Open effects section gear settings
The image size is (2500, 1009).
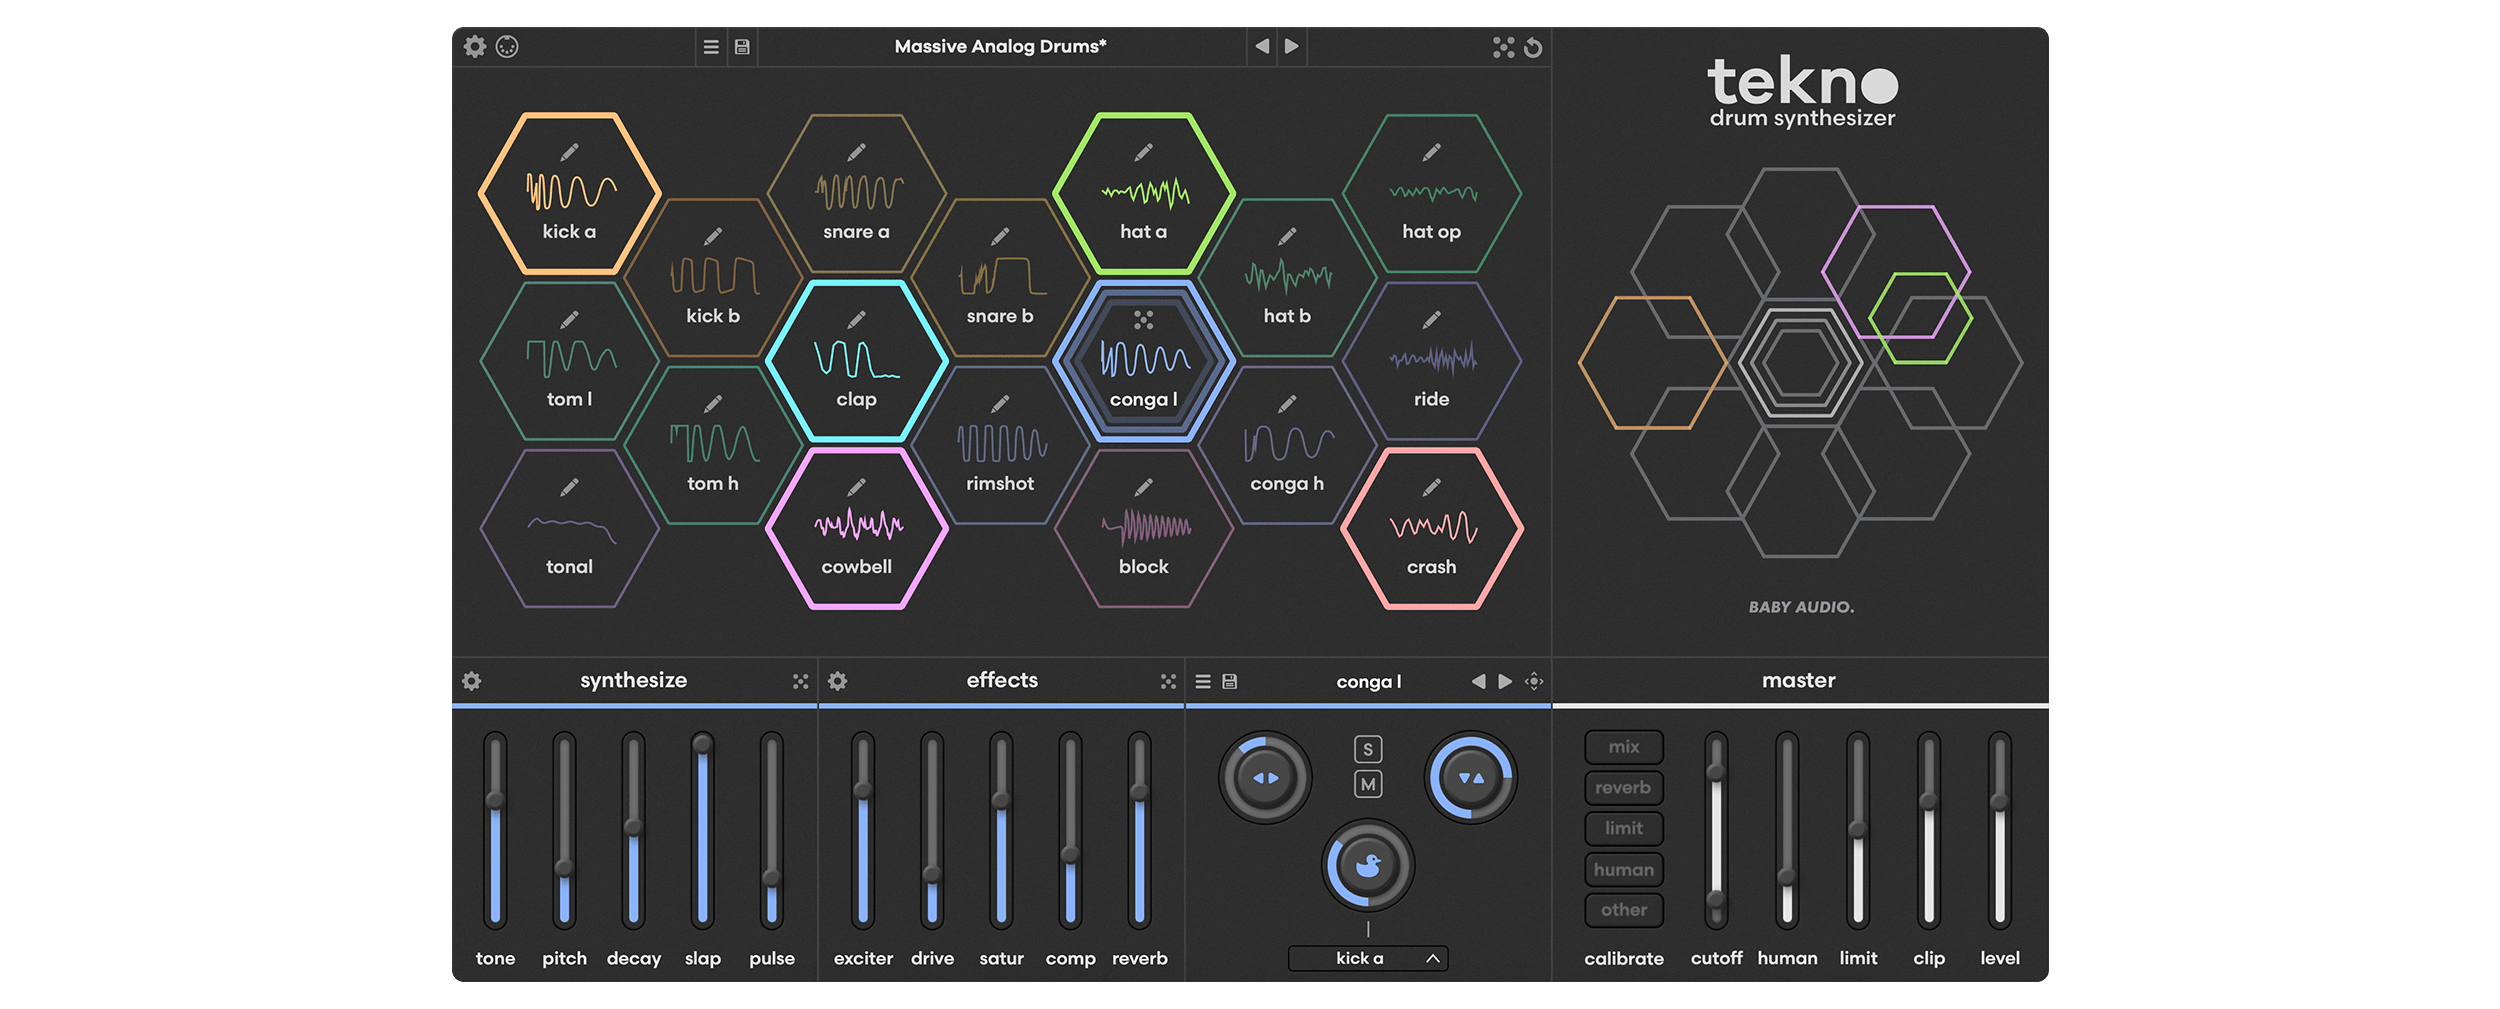tap(838, 681)
